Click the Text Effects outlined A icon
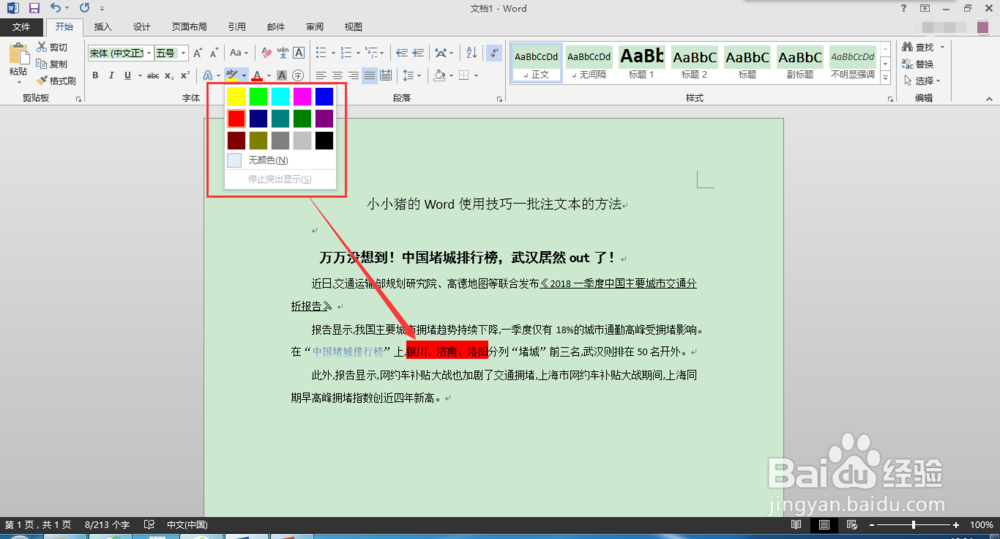 [208, 75]
